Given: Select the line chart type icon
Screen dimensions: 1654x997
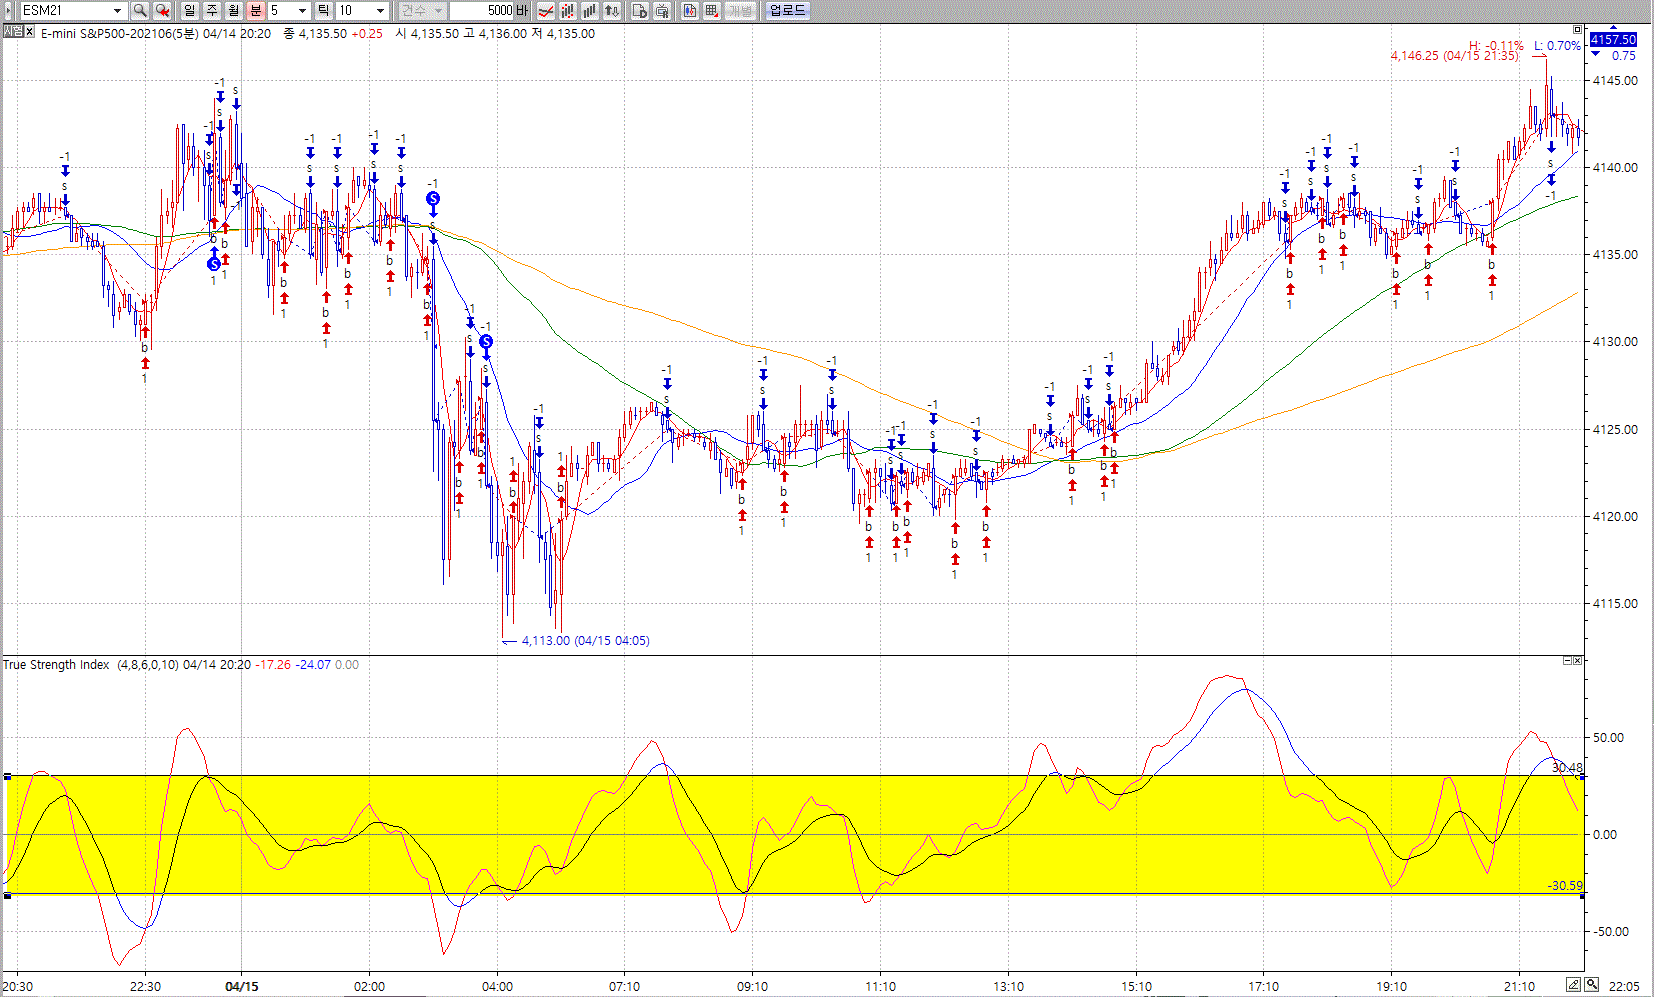Looking at the screenshot, I should click(x=546, y=10).
